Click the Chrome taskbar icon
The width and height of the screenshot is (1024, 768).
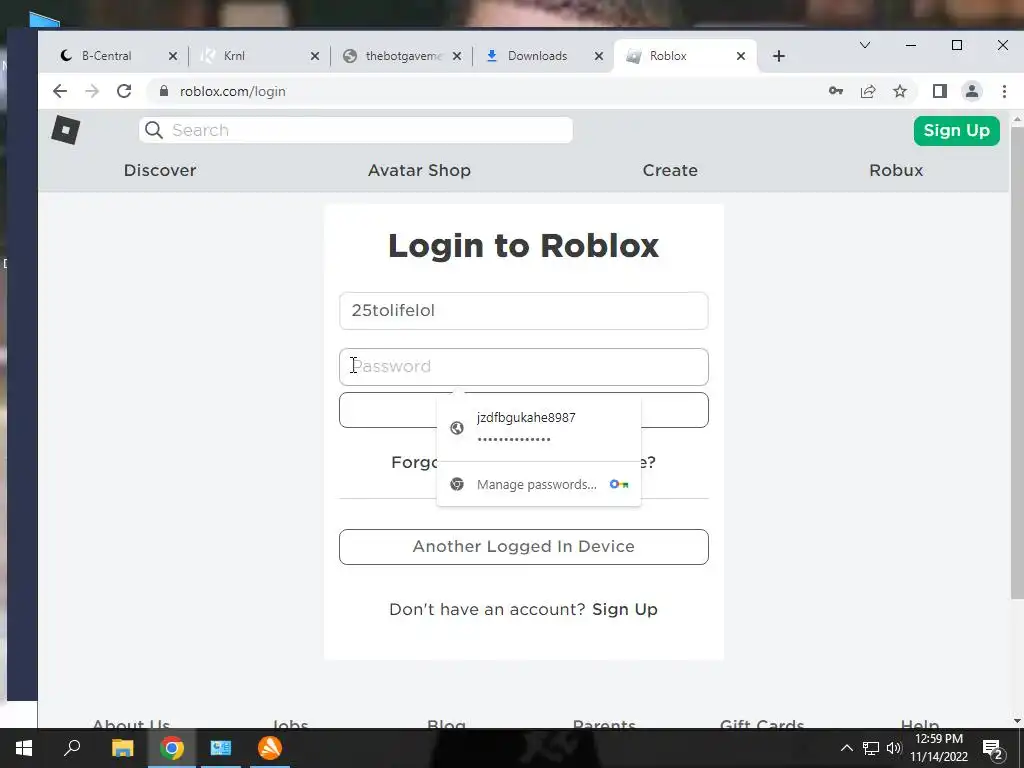tap(172, 748)
